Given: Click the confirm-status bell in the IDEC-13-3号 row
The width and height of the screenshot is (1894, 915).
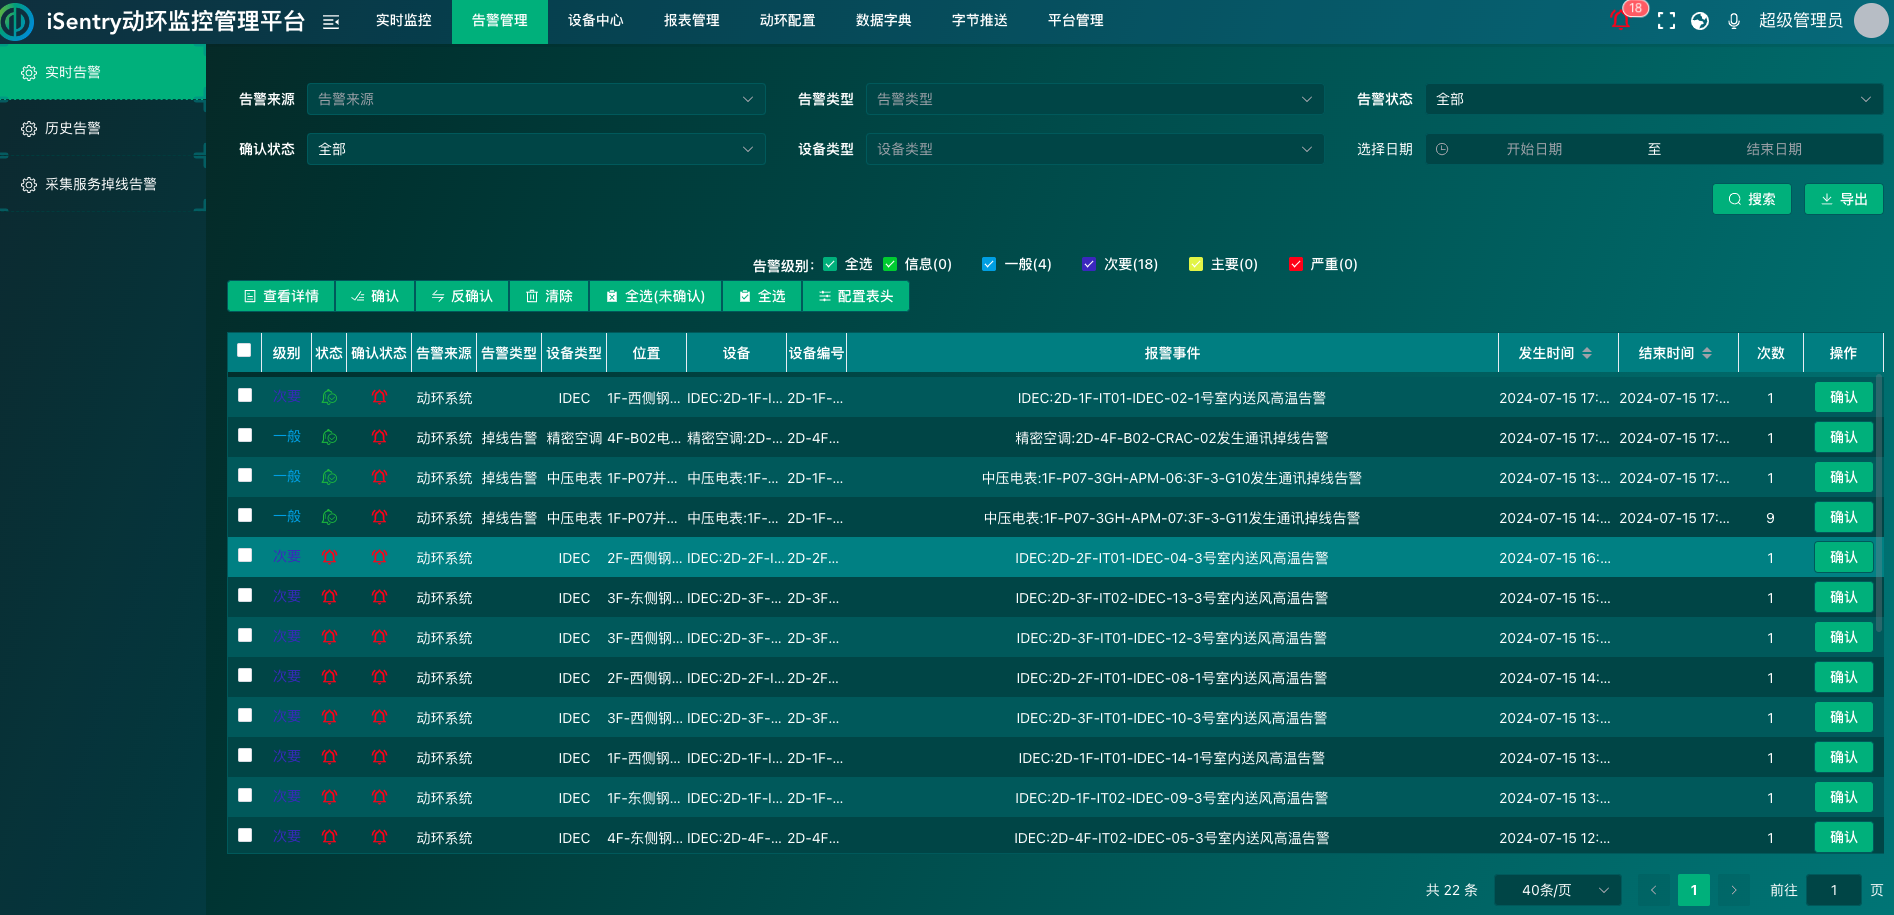Looking at the screenshot, I should click(x=379, y=597).
